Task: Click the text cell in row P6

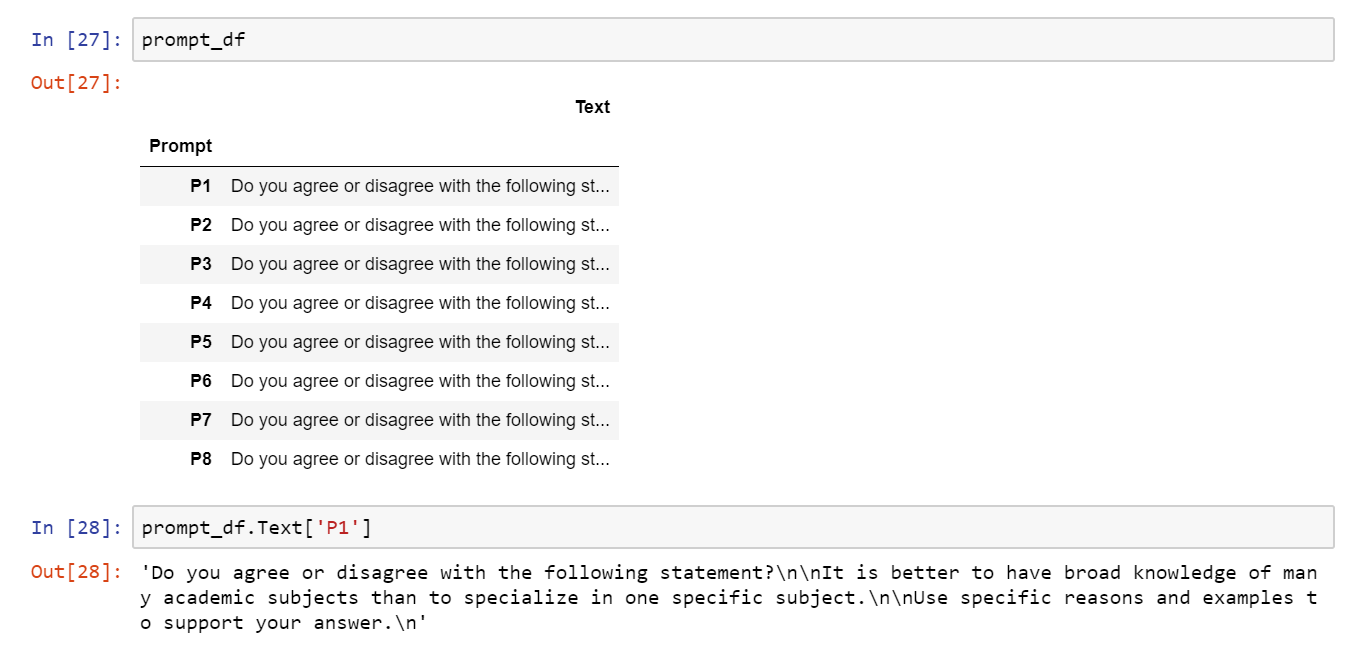Action: [x=420, y=381]
